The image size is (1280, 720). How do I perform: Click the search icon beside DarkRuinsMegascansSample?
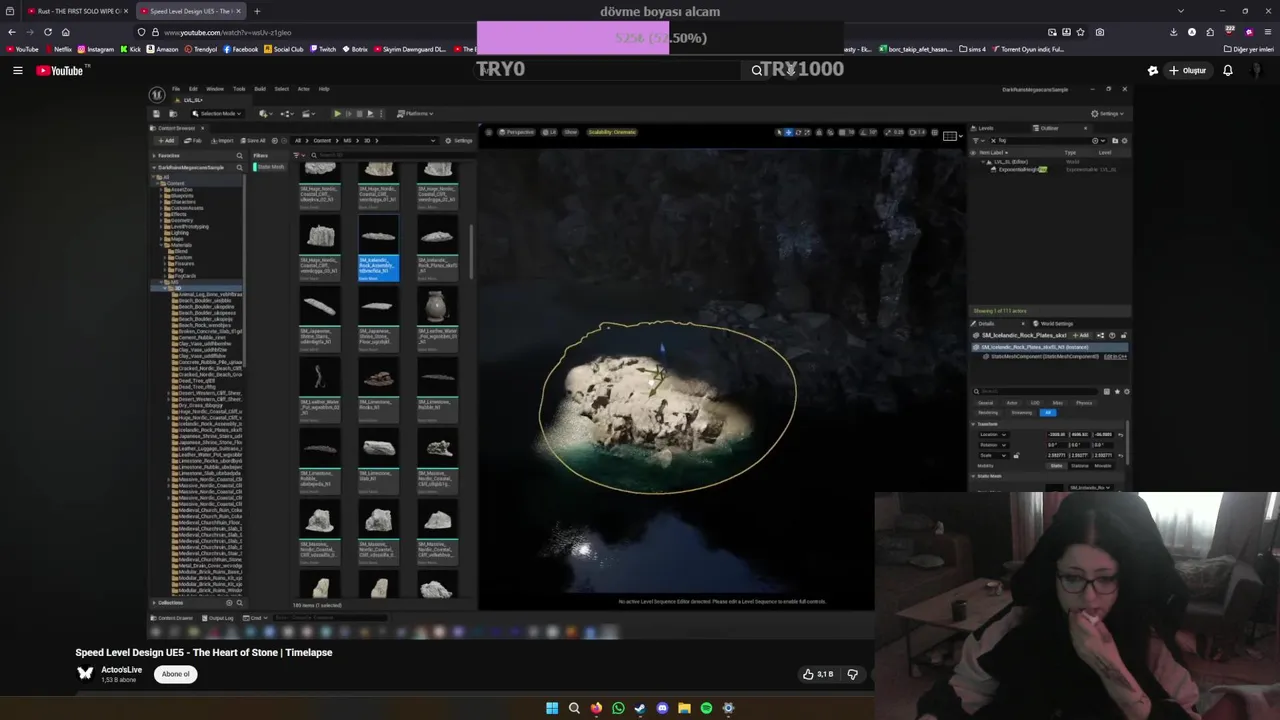click(239, 167)
